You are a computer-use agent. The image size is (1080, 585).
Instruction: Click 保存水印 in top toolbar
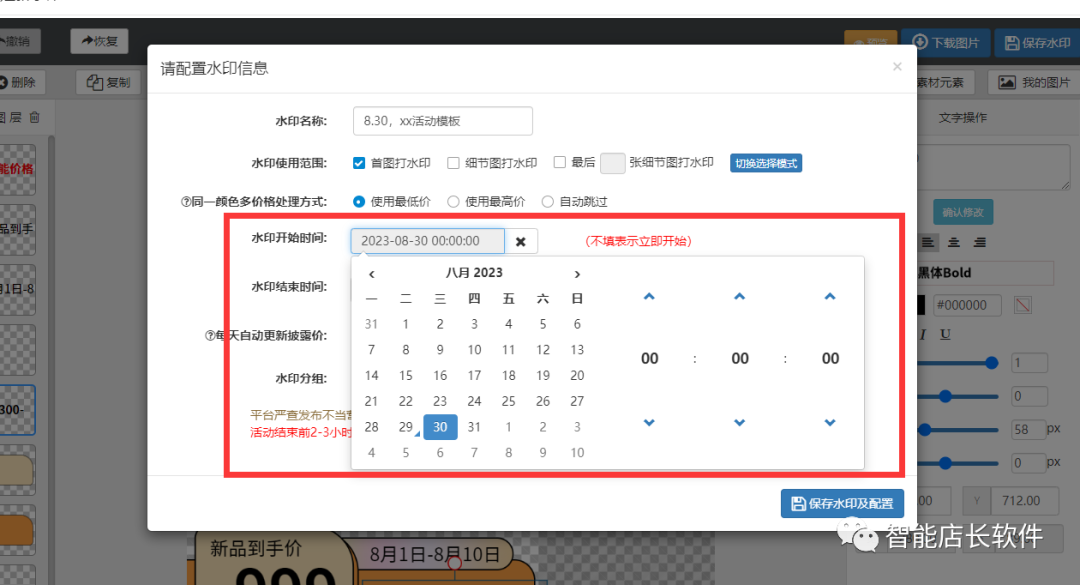click(1037, 43)
